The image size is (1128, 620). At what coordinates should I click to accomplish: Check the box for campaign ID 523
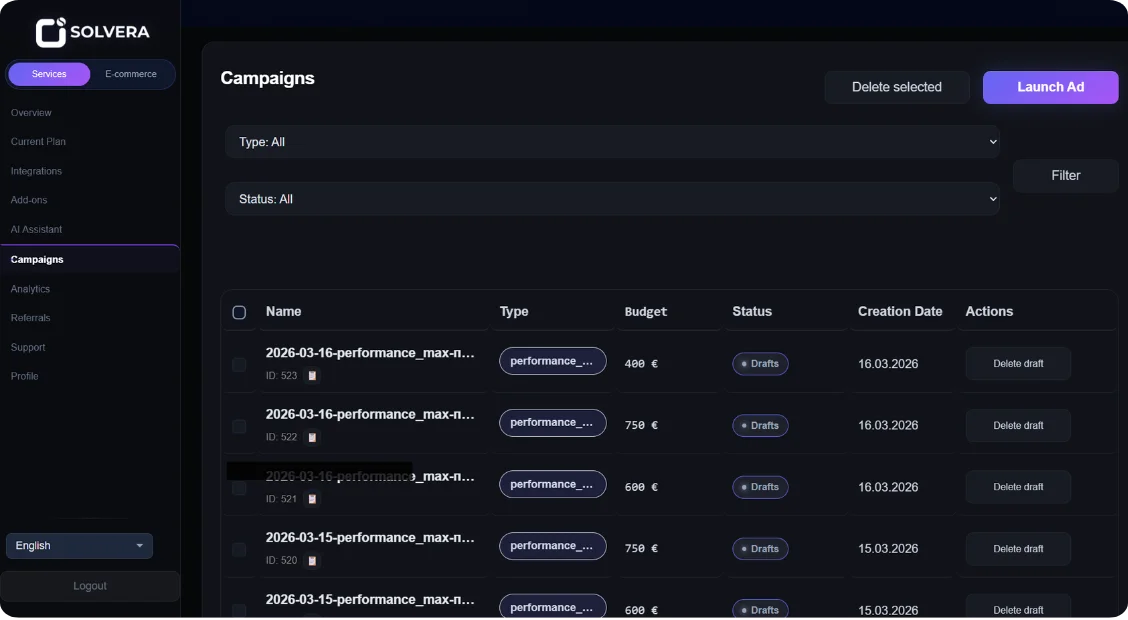239,365
